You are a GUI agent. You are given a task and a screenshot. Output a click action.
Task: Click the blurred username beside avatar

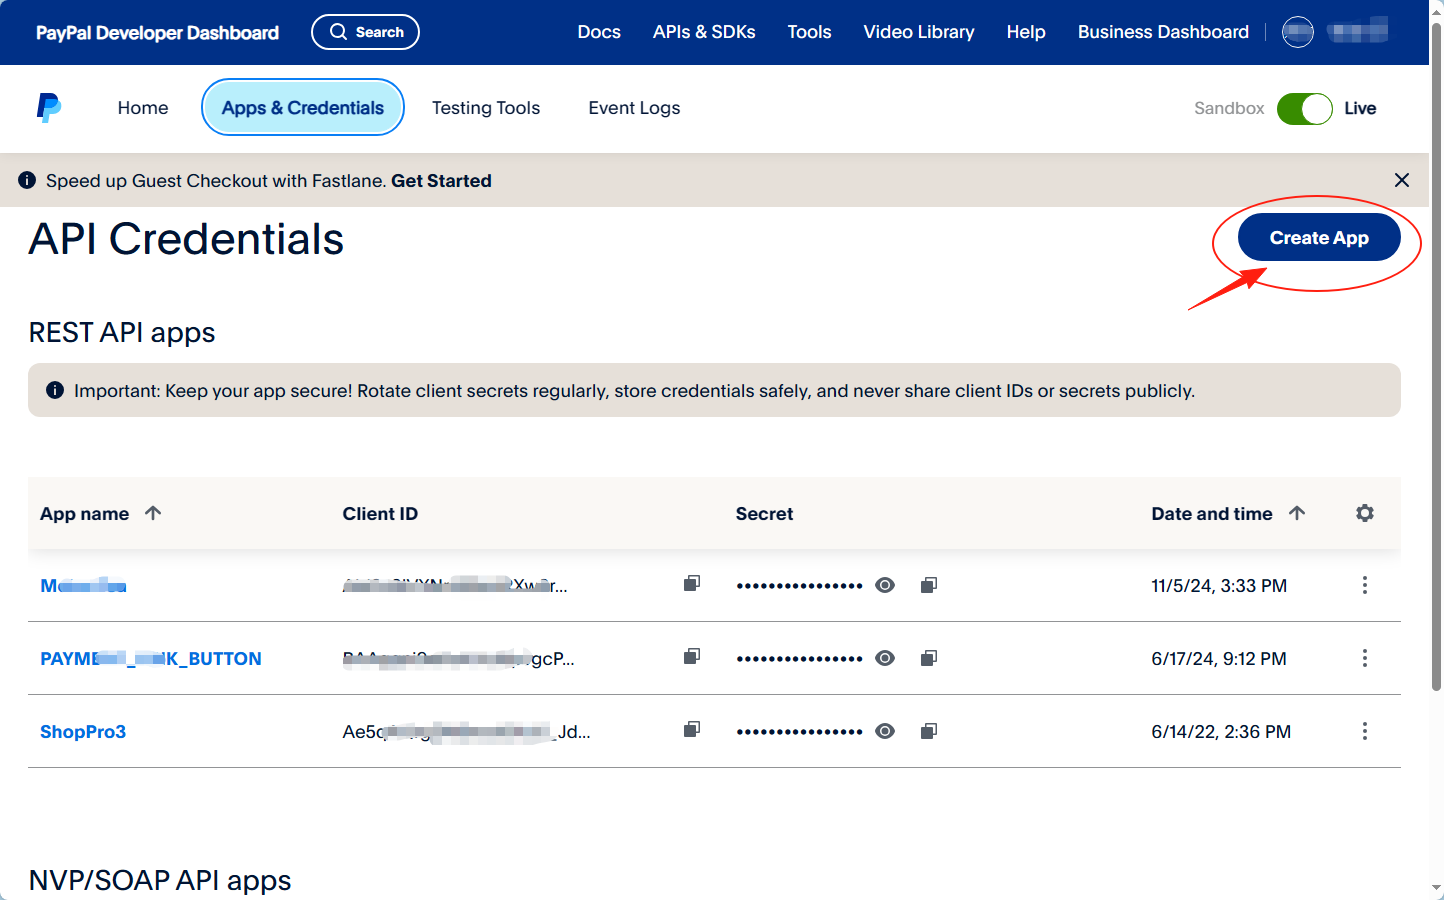(x=1357, y=31)
